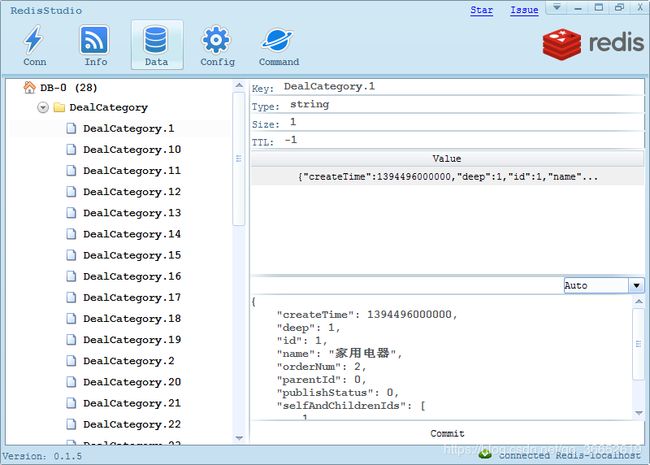Click the "createTime" line in JSON editor
The height and width of the screenshot is (465, 650).
coord(367,315)
